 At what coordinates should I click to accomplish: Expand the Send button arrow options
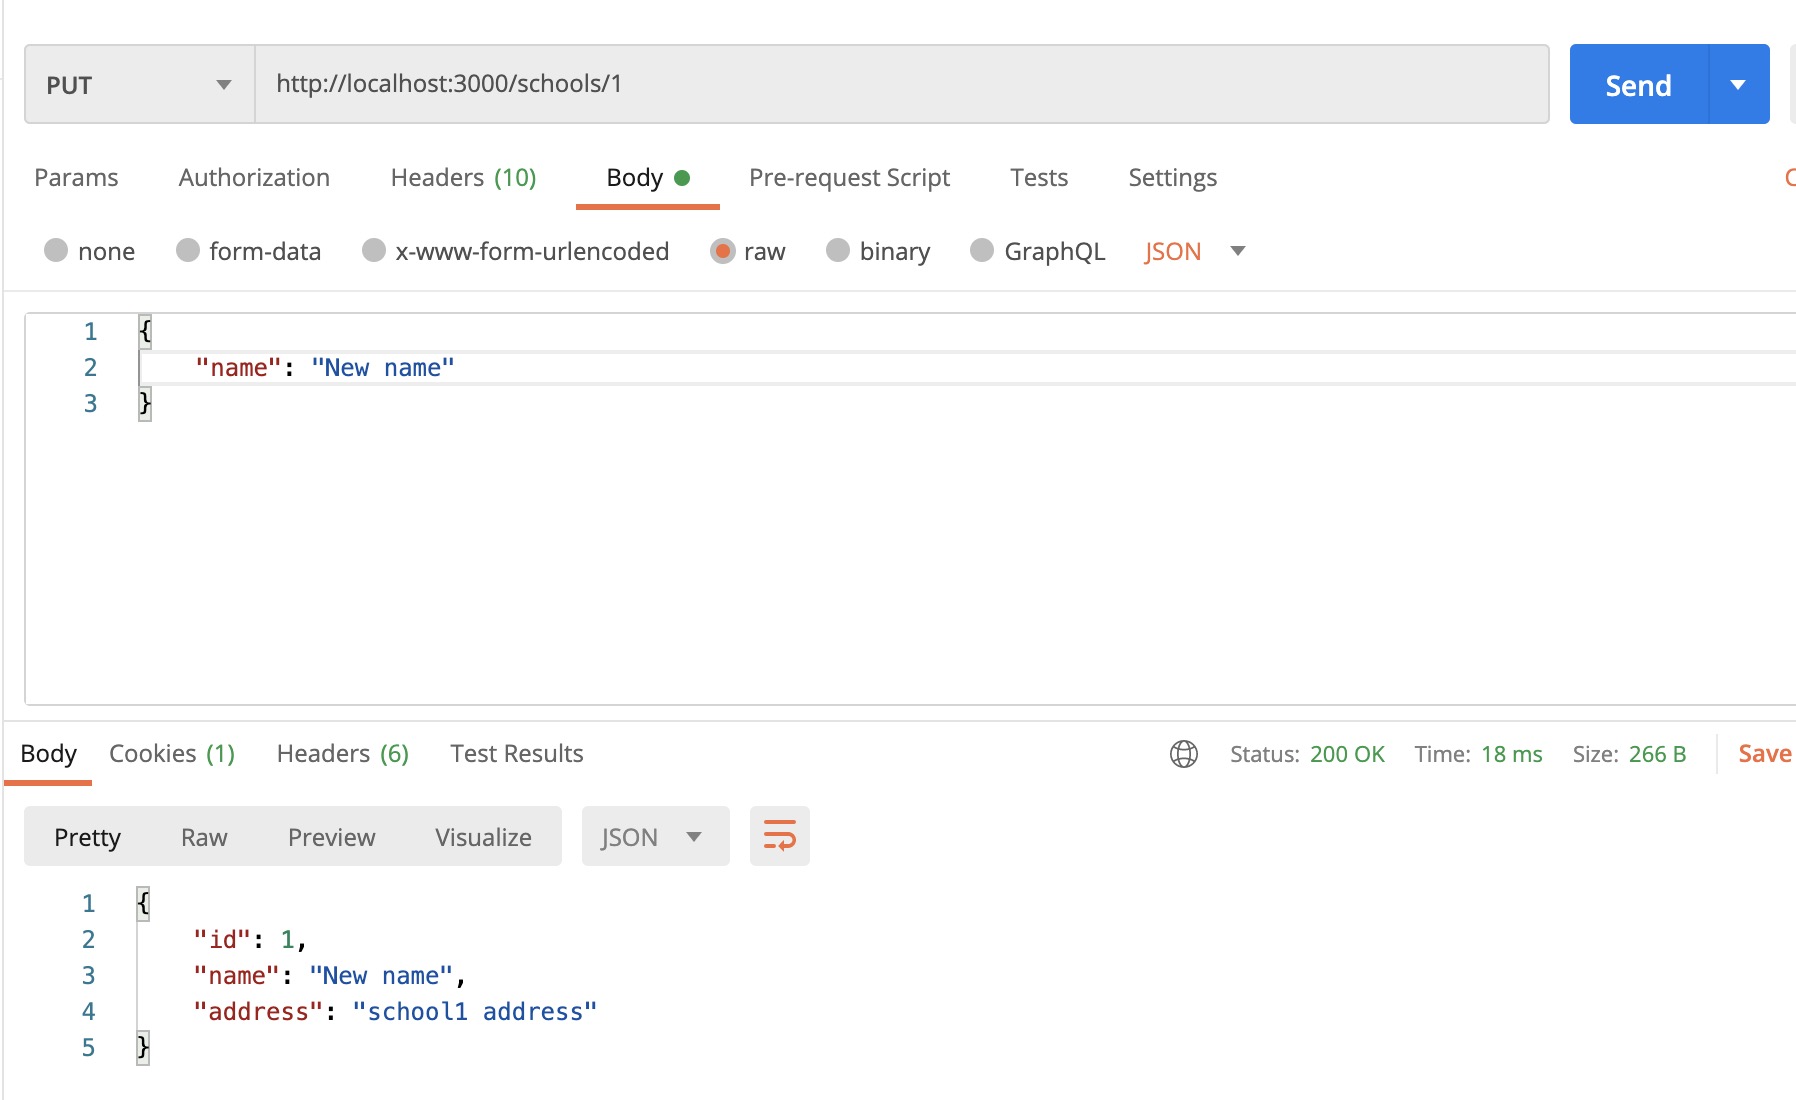(x=1739, y=84)
